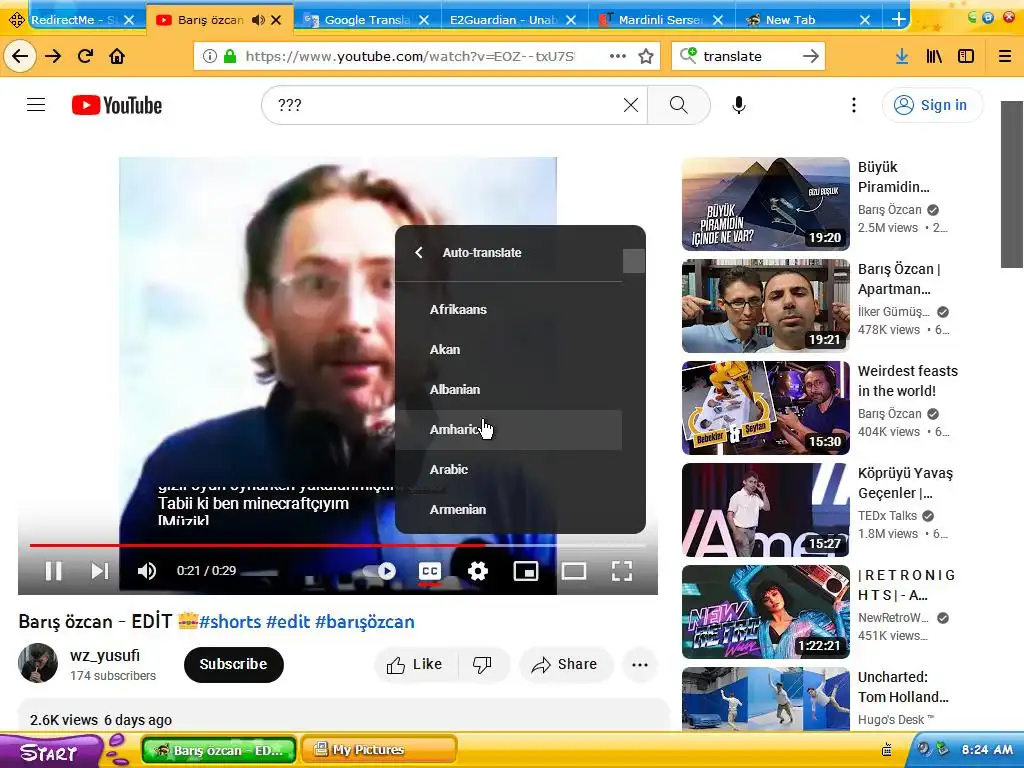The height and width of the screenshot is (768, 1024).
Task: Pick Armenian subtitle translation
Action: tap(509, 509)
